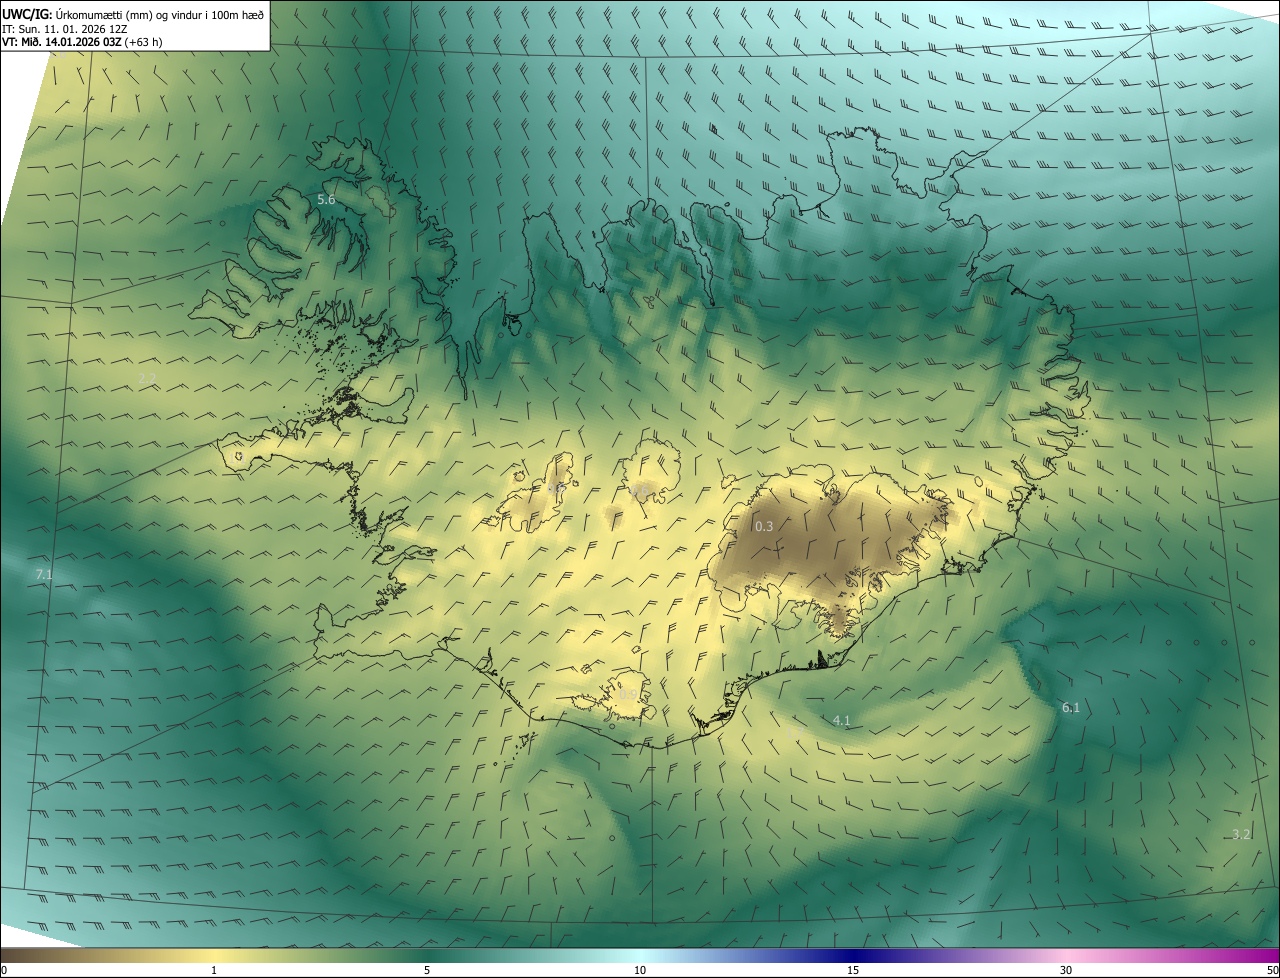
Task: Click the 0.6 label on the central Hofsjökull glacier
Action: [x=640, y=491]
